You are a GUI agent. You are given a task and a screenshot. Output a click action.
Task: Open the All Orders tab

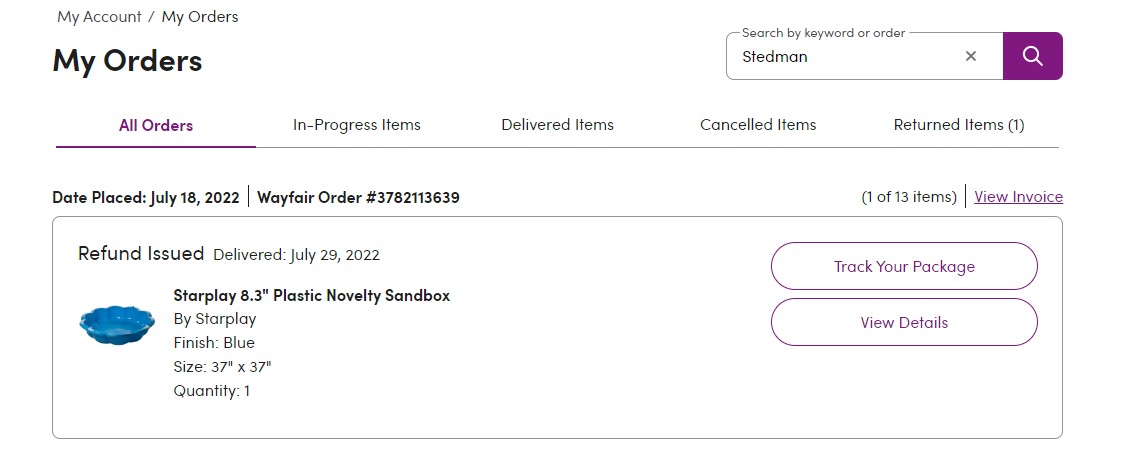coord(156,126)
